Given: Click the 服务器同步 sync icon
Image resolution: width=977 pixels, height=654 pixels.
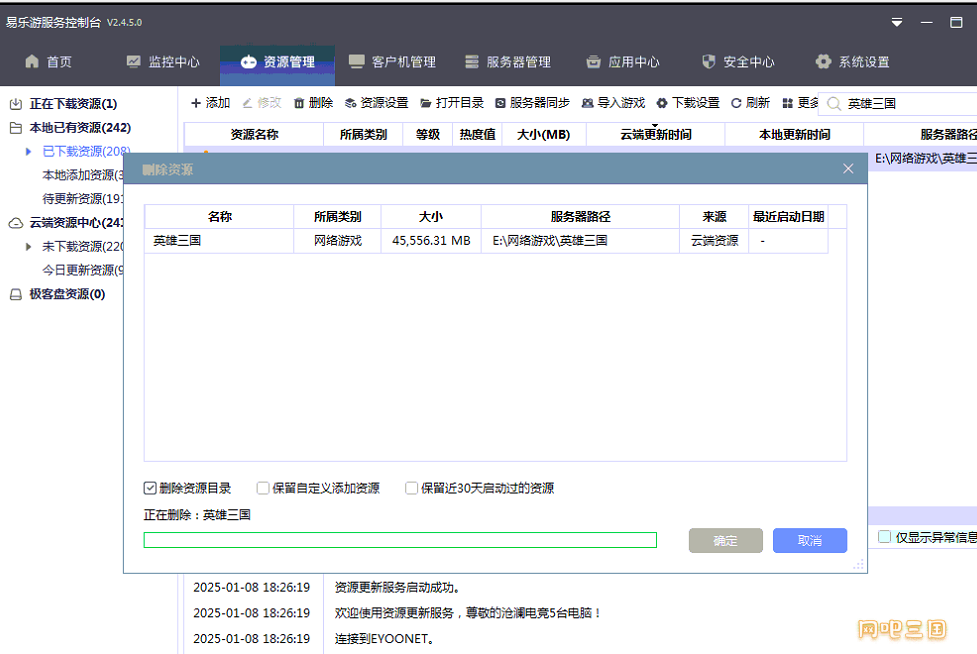Looking at the screenshot, I should [500, 103].
